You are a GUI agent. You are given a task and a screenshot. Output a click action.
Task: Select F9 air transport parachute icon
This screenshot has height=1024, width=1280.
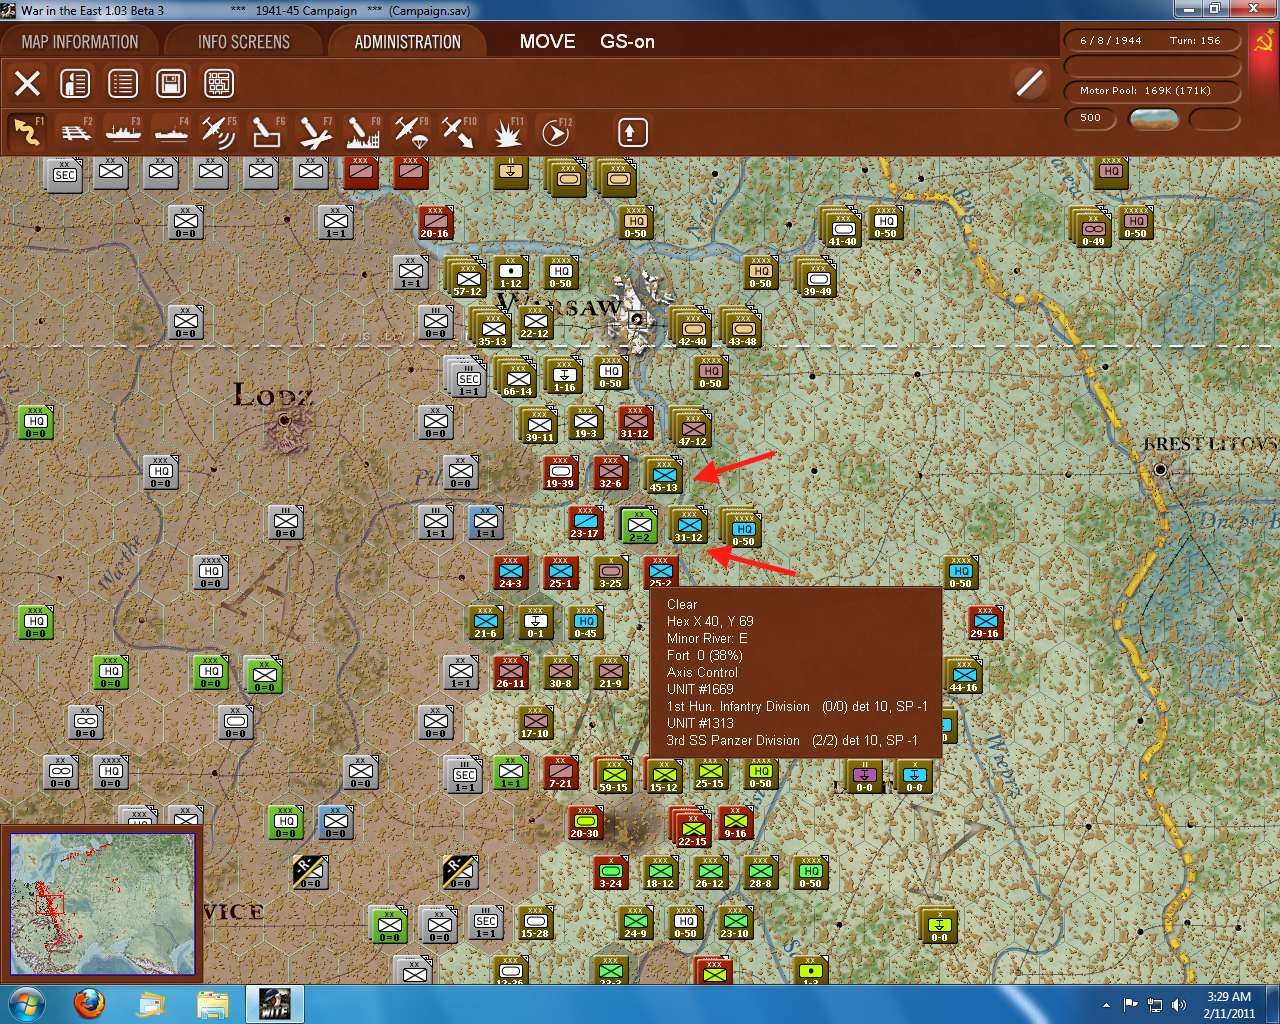tap(411, 132)
